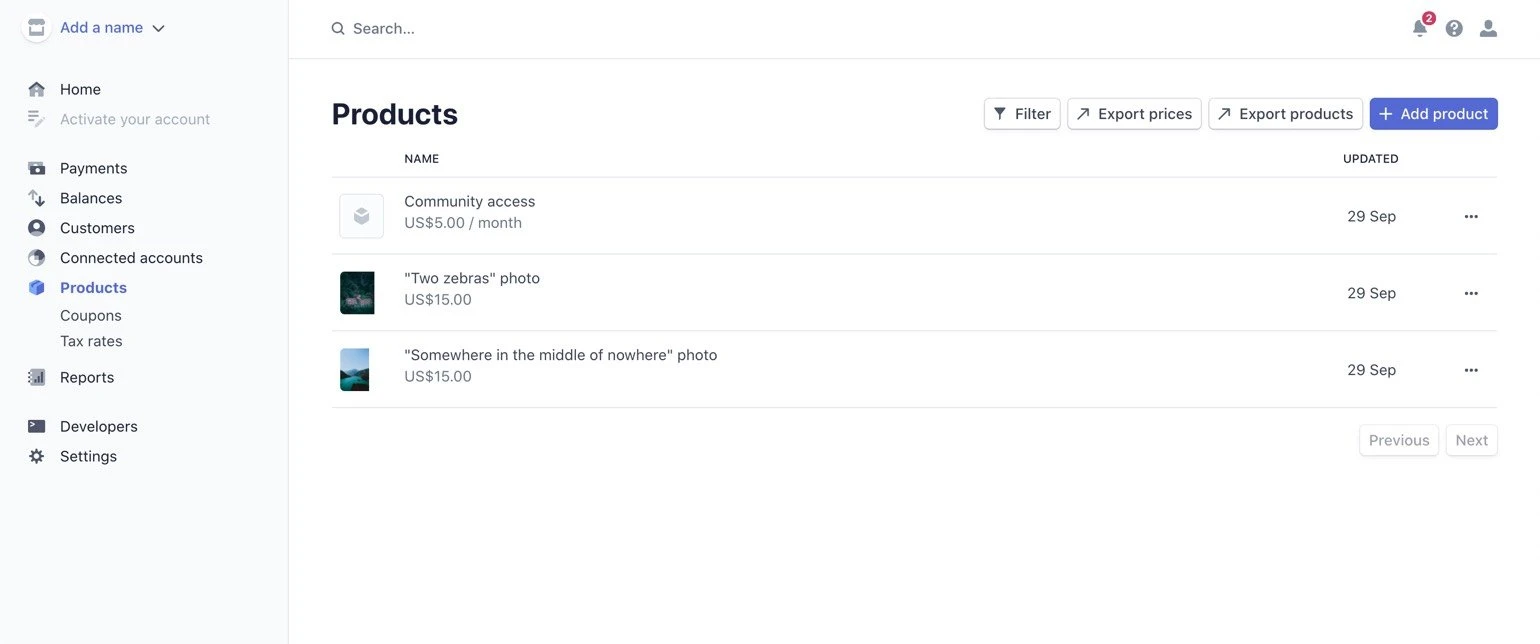The height and width of the screenshot is (644, 1540).
Task: Click the Settings gear icon
Action: (37, 456)
